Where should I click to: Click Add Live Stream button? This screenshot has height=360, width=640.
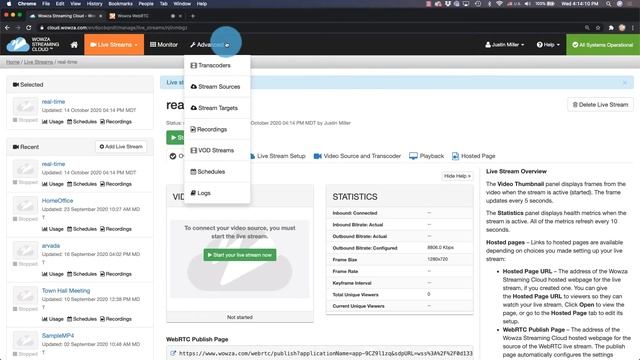point(121,147)
